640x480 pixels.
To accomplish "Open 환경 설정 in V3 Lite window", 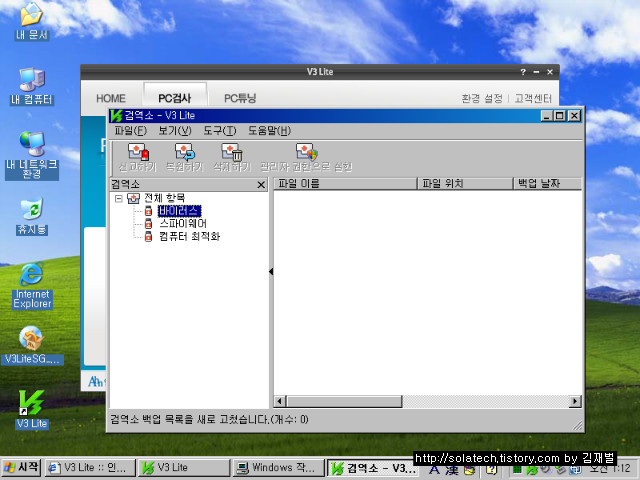I will tap(482, 98).
